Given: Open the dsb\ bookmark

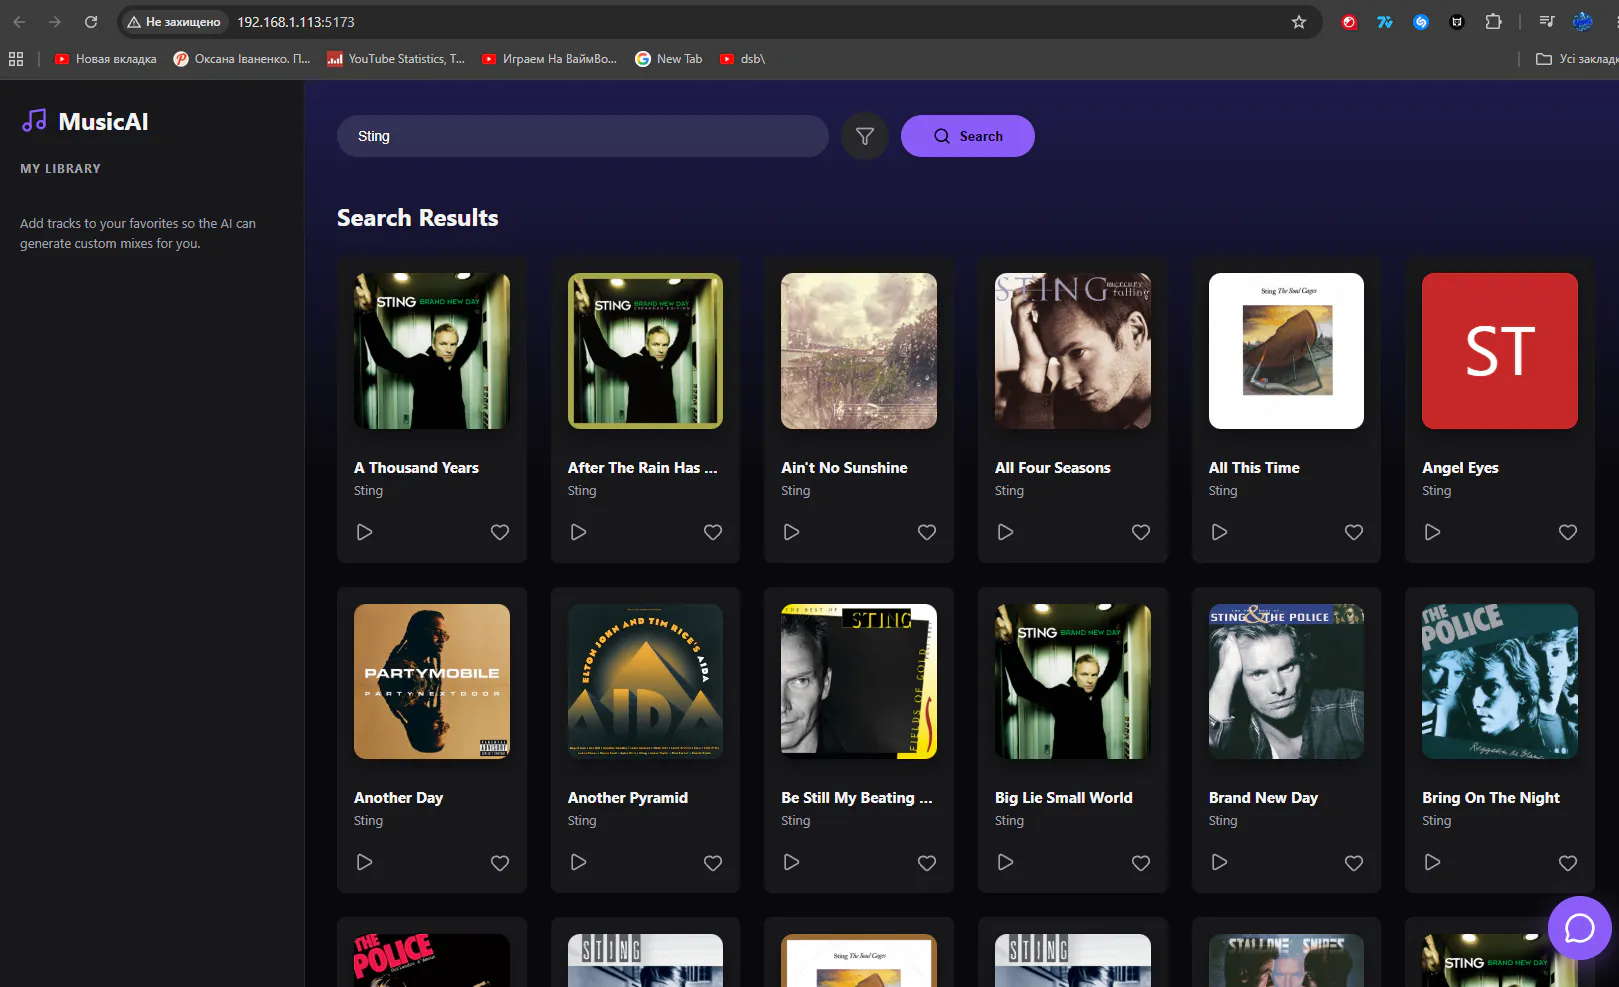Looking at the screenshot, I should click(x=742, y=59).
